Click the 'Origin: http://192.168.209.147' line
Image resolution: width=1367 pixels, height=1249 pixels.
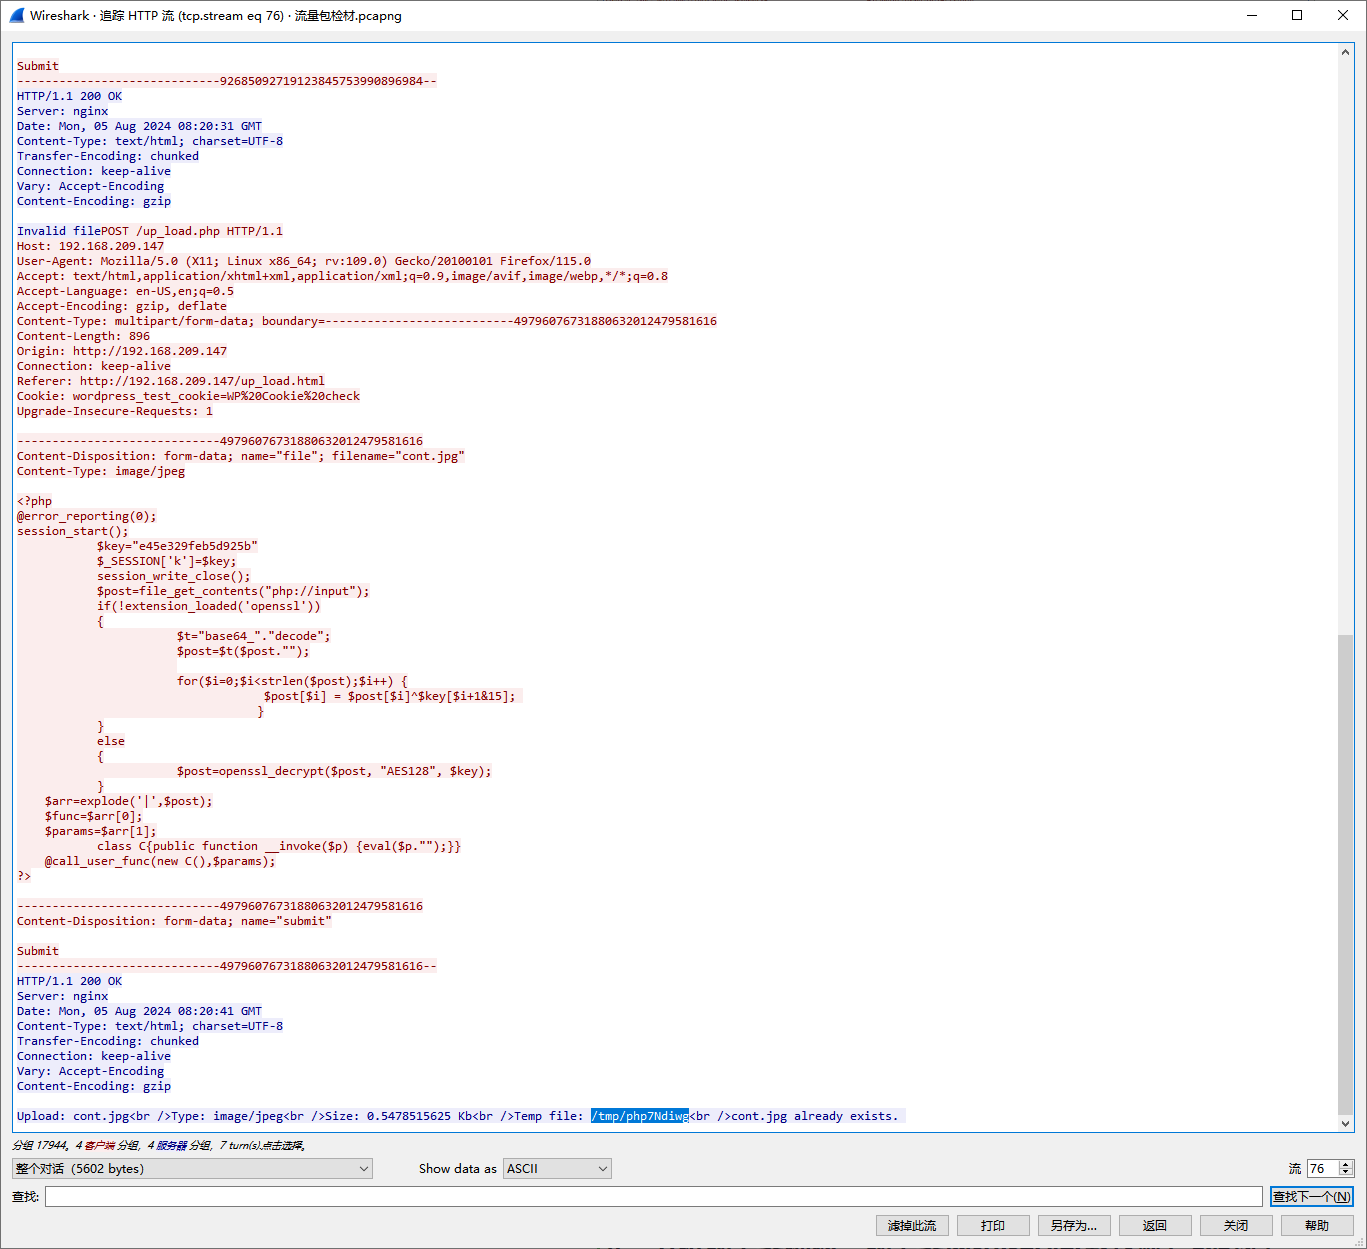click(122, 351)
